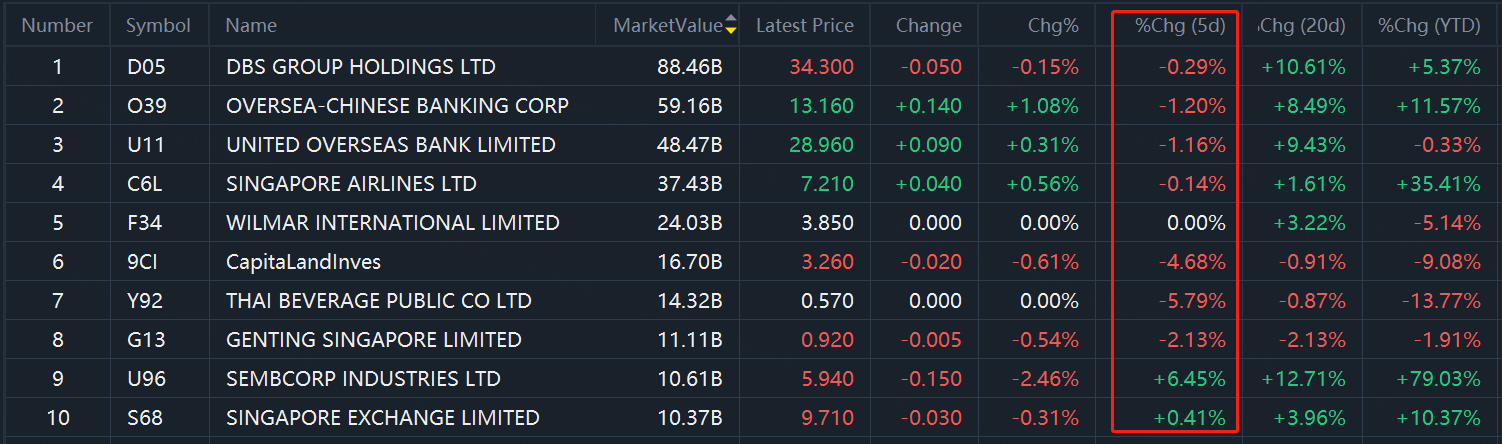Viewport: 1502px width, 444px height.
Task: Sort by the %Chg (5d) column header
Action: tap(1180, 26)
